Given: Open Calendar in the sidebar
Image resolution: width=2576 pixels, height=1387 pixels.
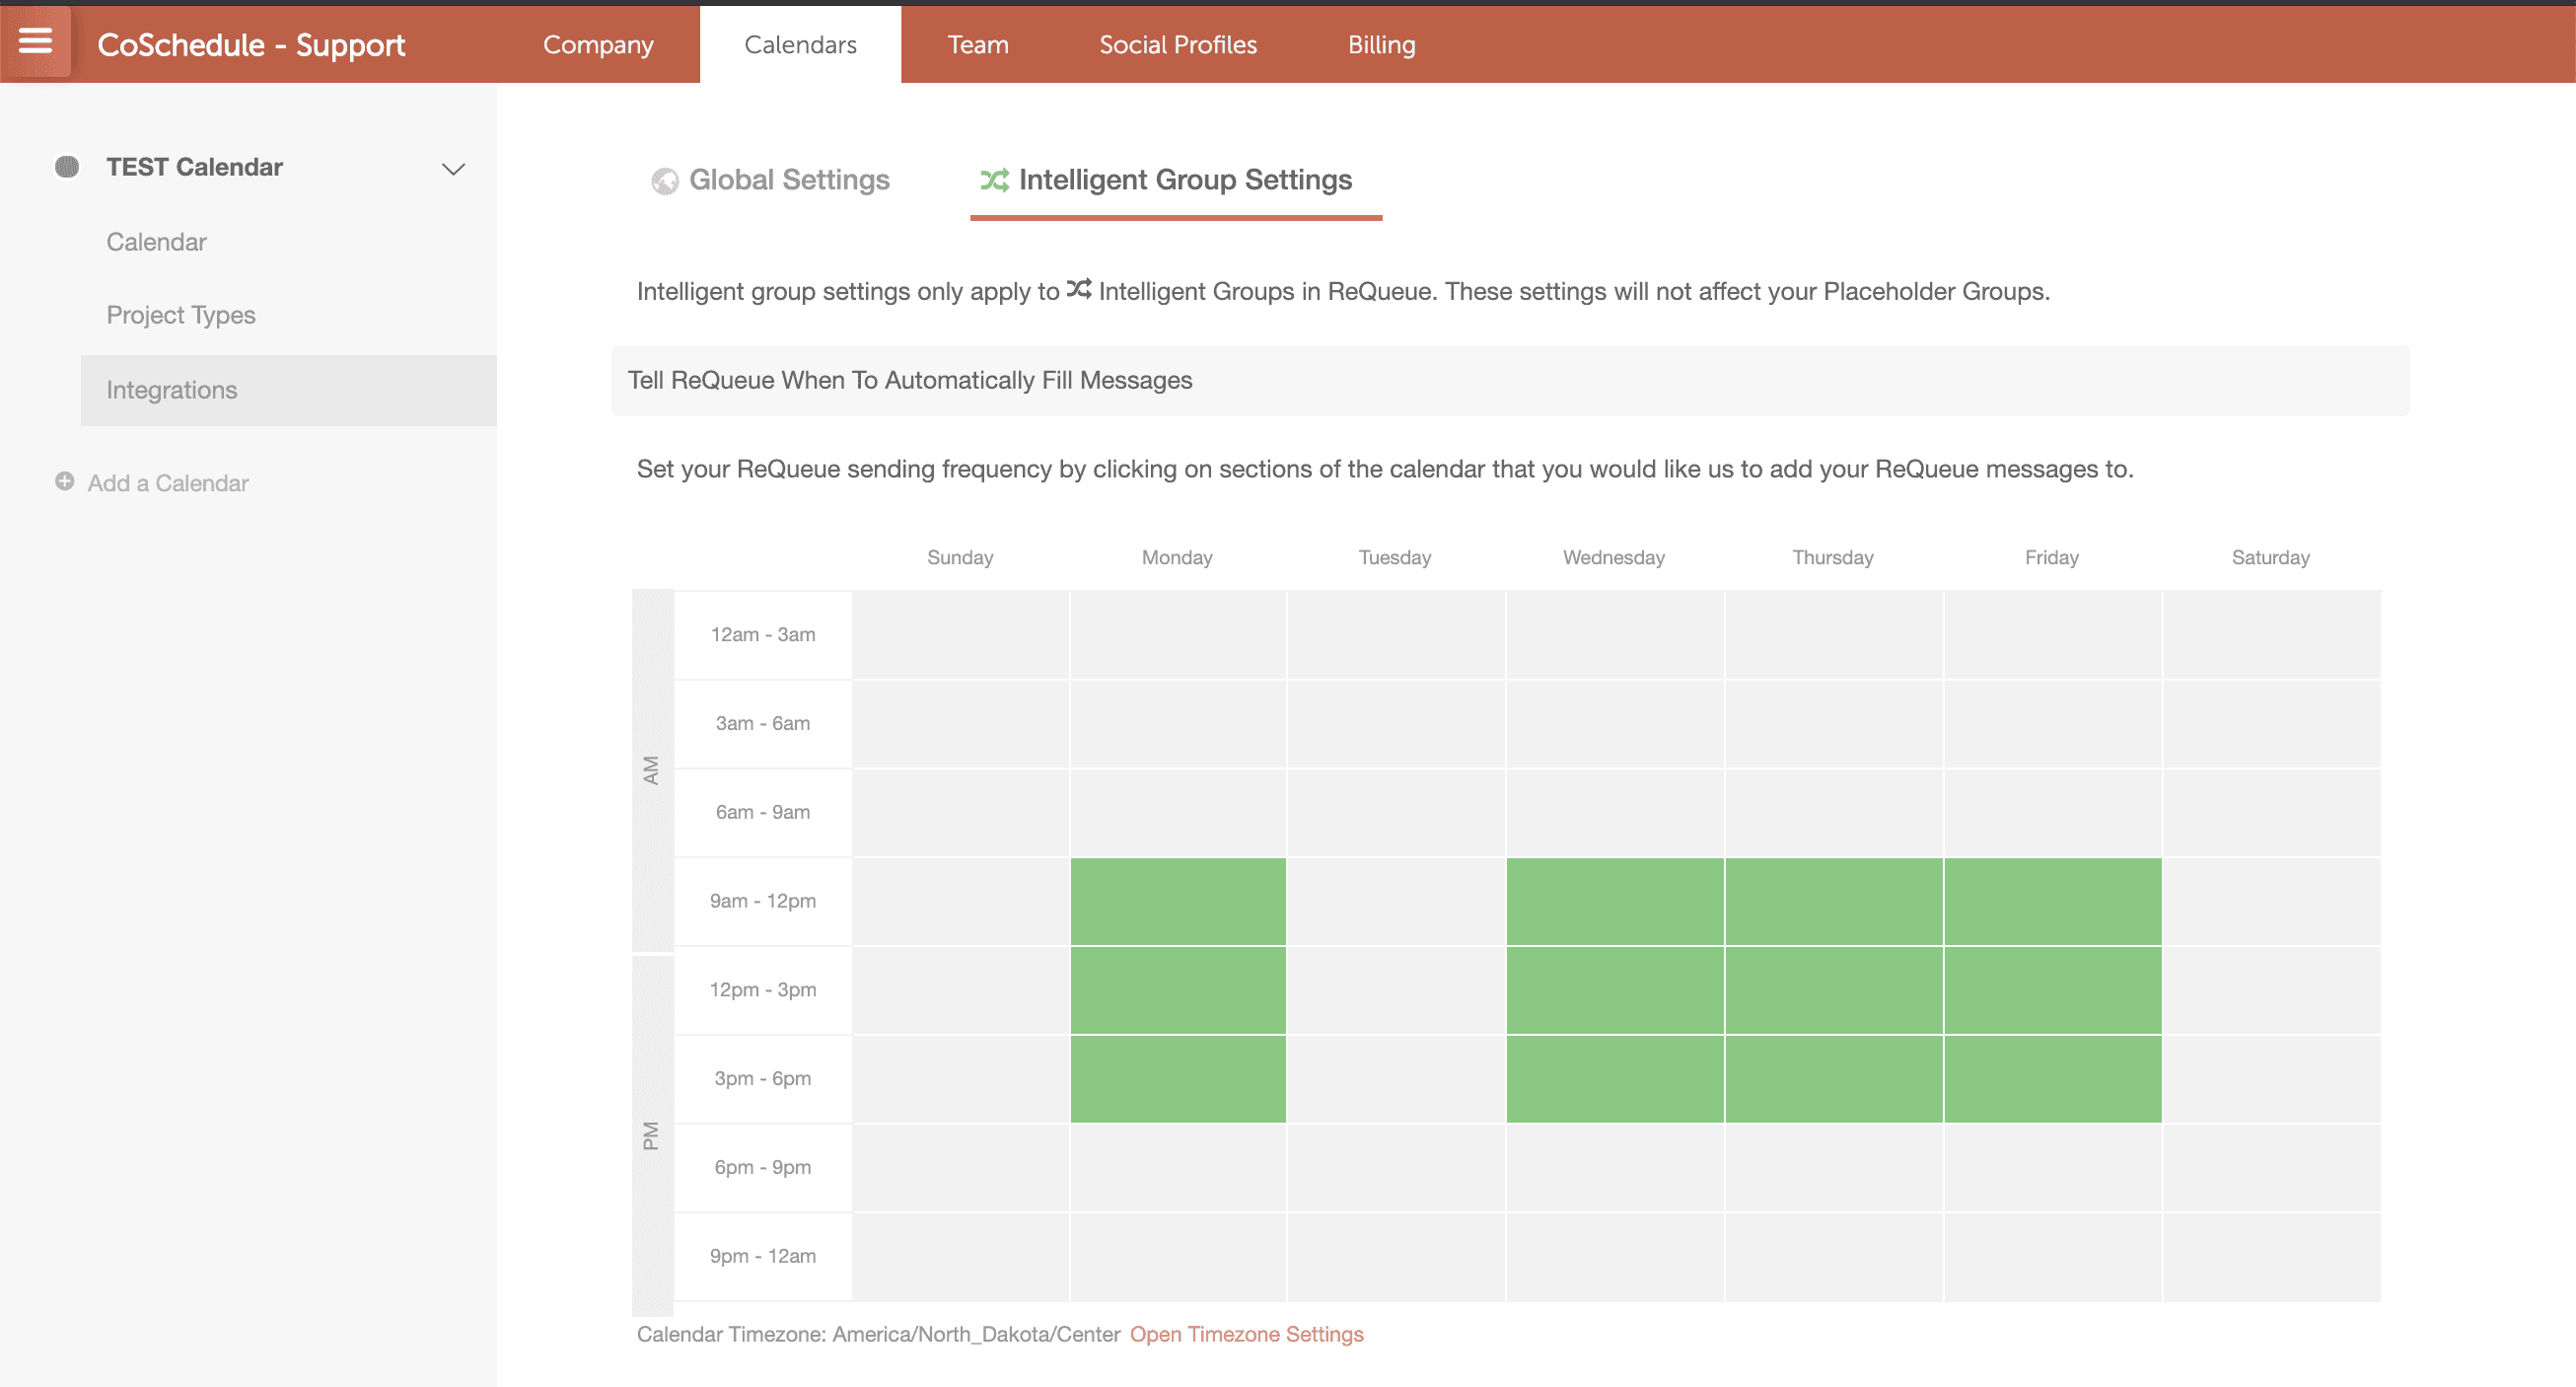Looking at the screenshot, I should click(157, 242).
